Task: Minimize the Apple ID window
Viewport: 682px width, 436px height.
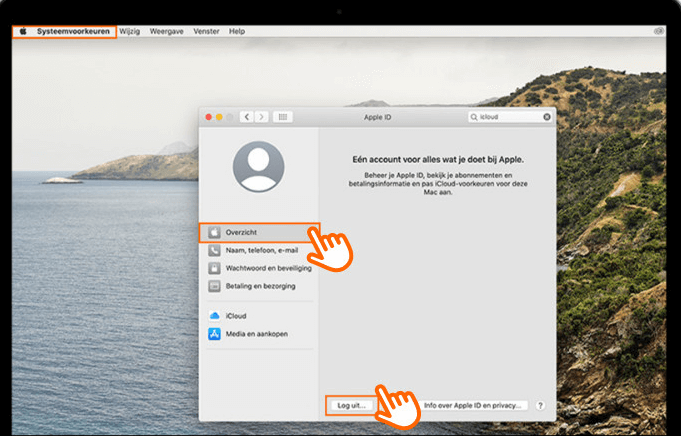Action: click(x=219, y=117)
